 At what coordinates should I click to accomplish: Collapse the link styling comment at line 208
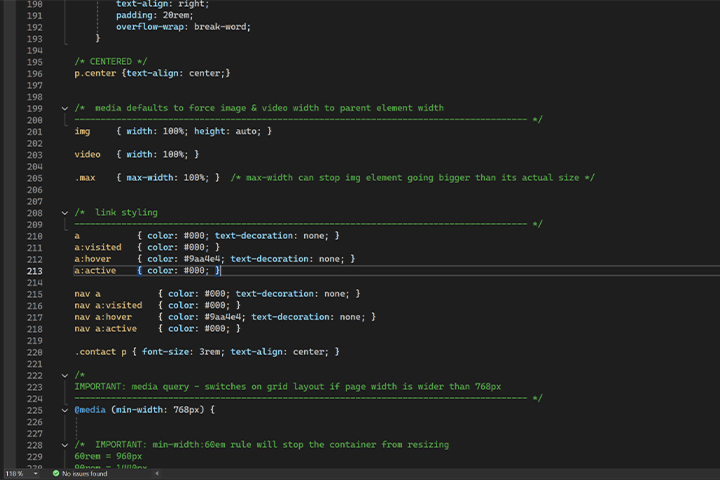pos(65,213)
